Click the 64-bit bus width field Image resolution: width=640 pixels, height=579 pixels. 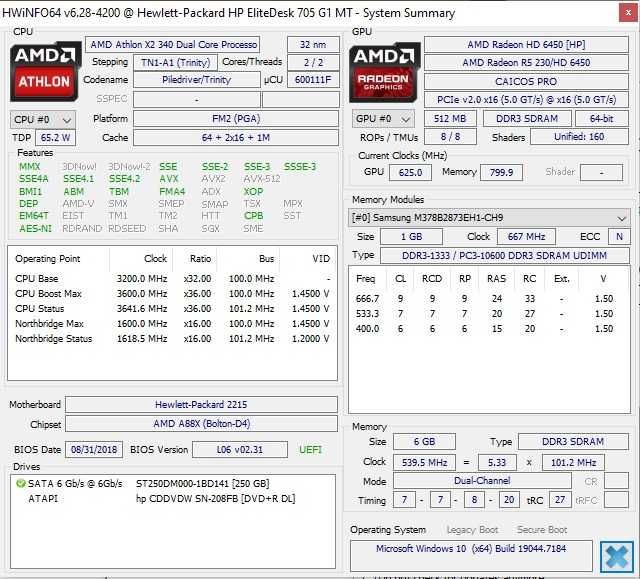point(602,118)
